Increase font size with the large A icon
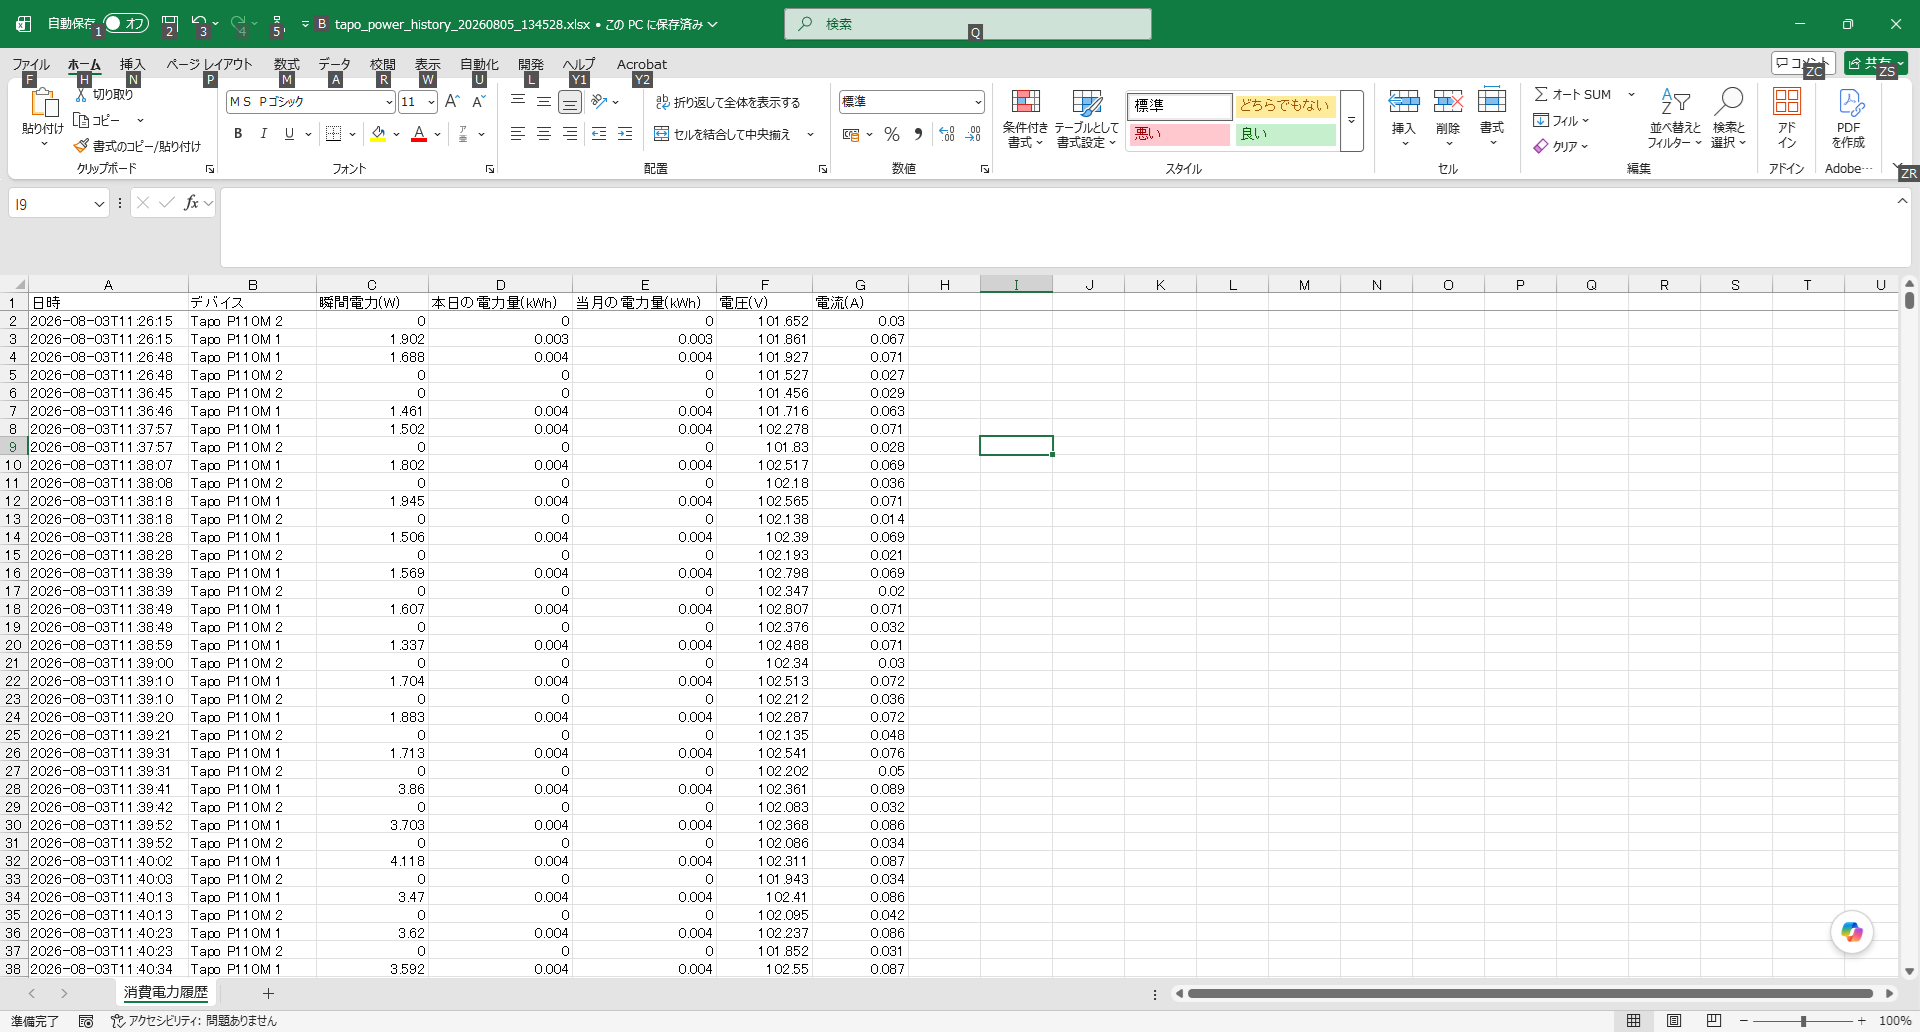The height and width of the screenshot is (1032, 1920). (x=452, y=101)
